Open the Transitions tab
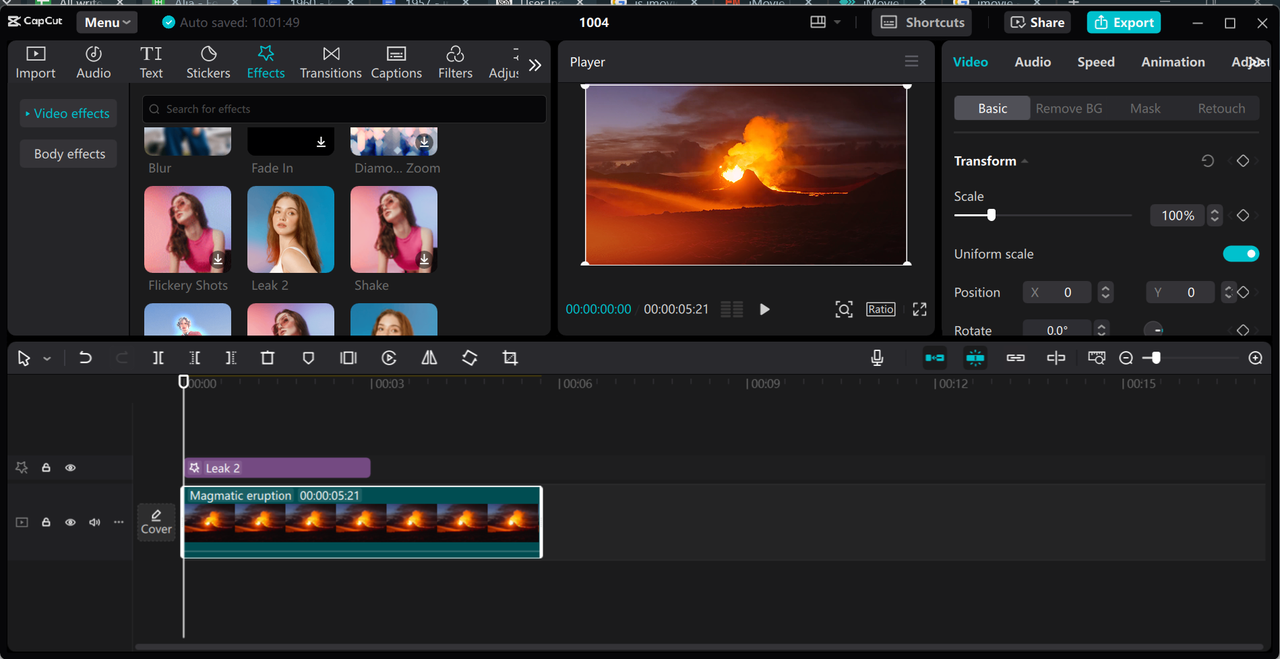The height and width of the screenshot is (659, 1280). pos(331,62)
